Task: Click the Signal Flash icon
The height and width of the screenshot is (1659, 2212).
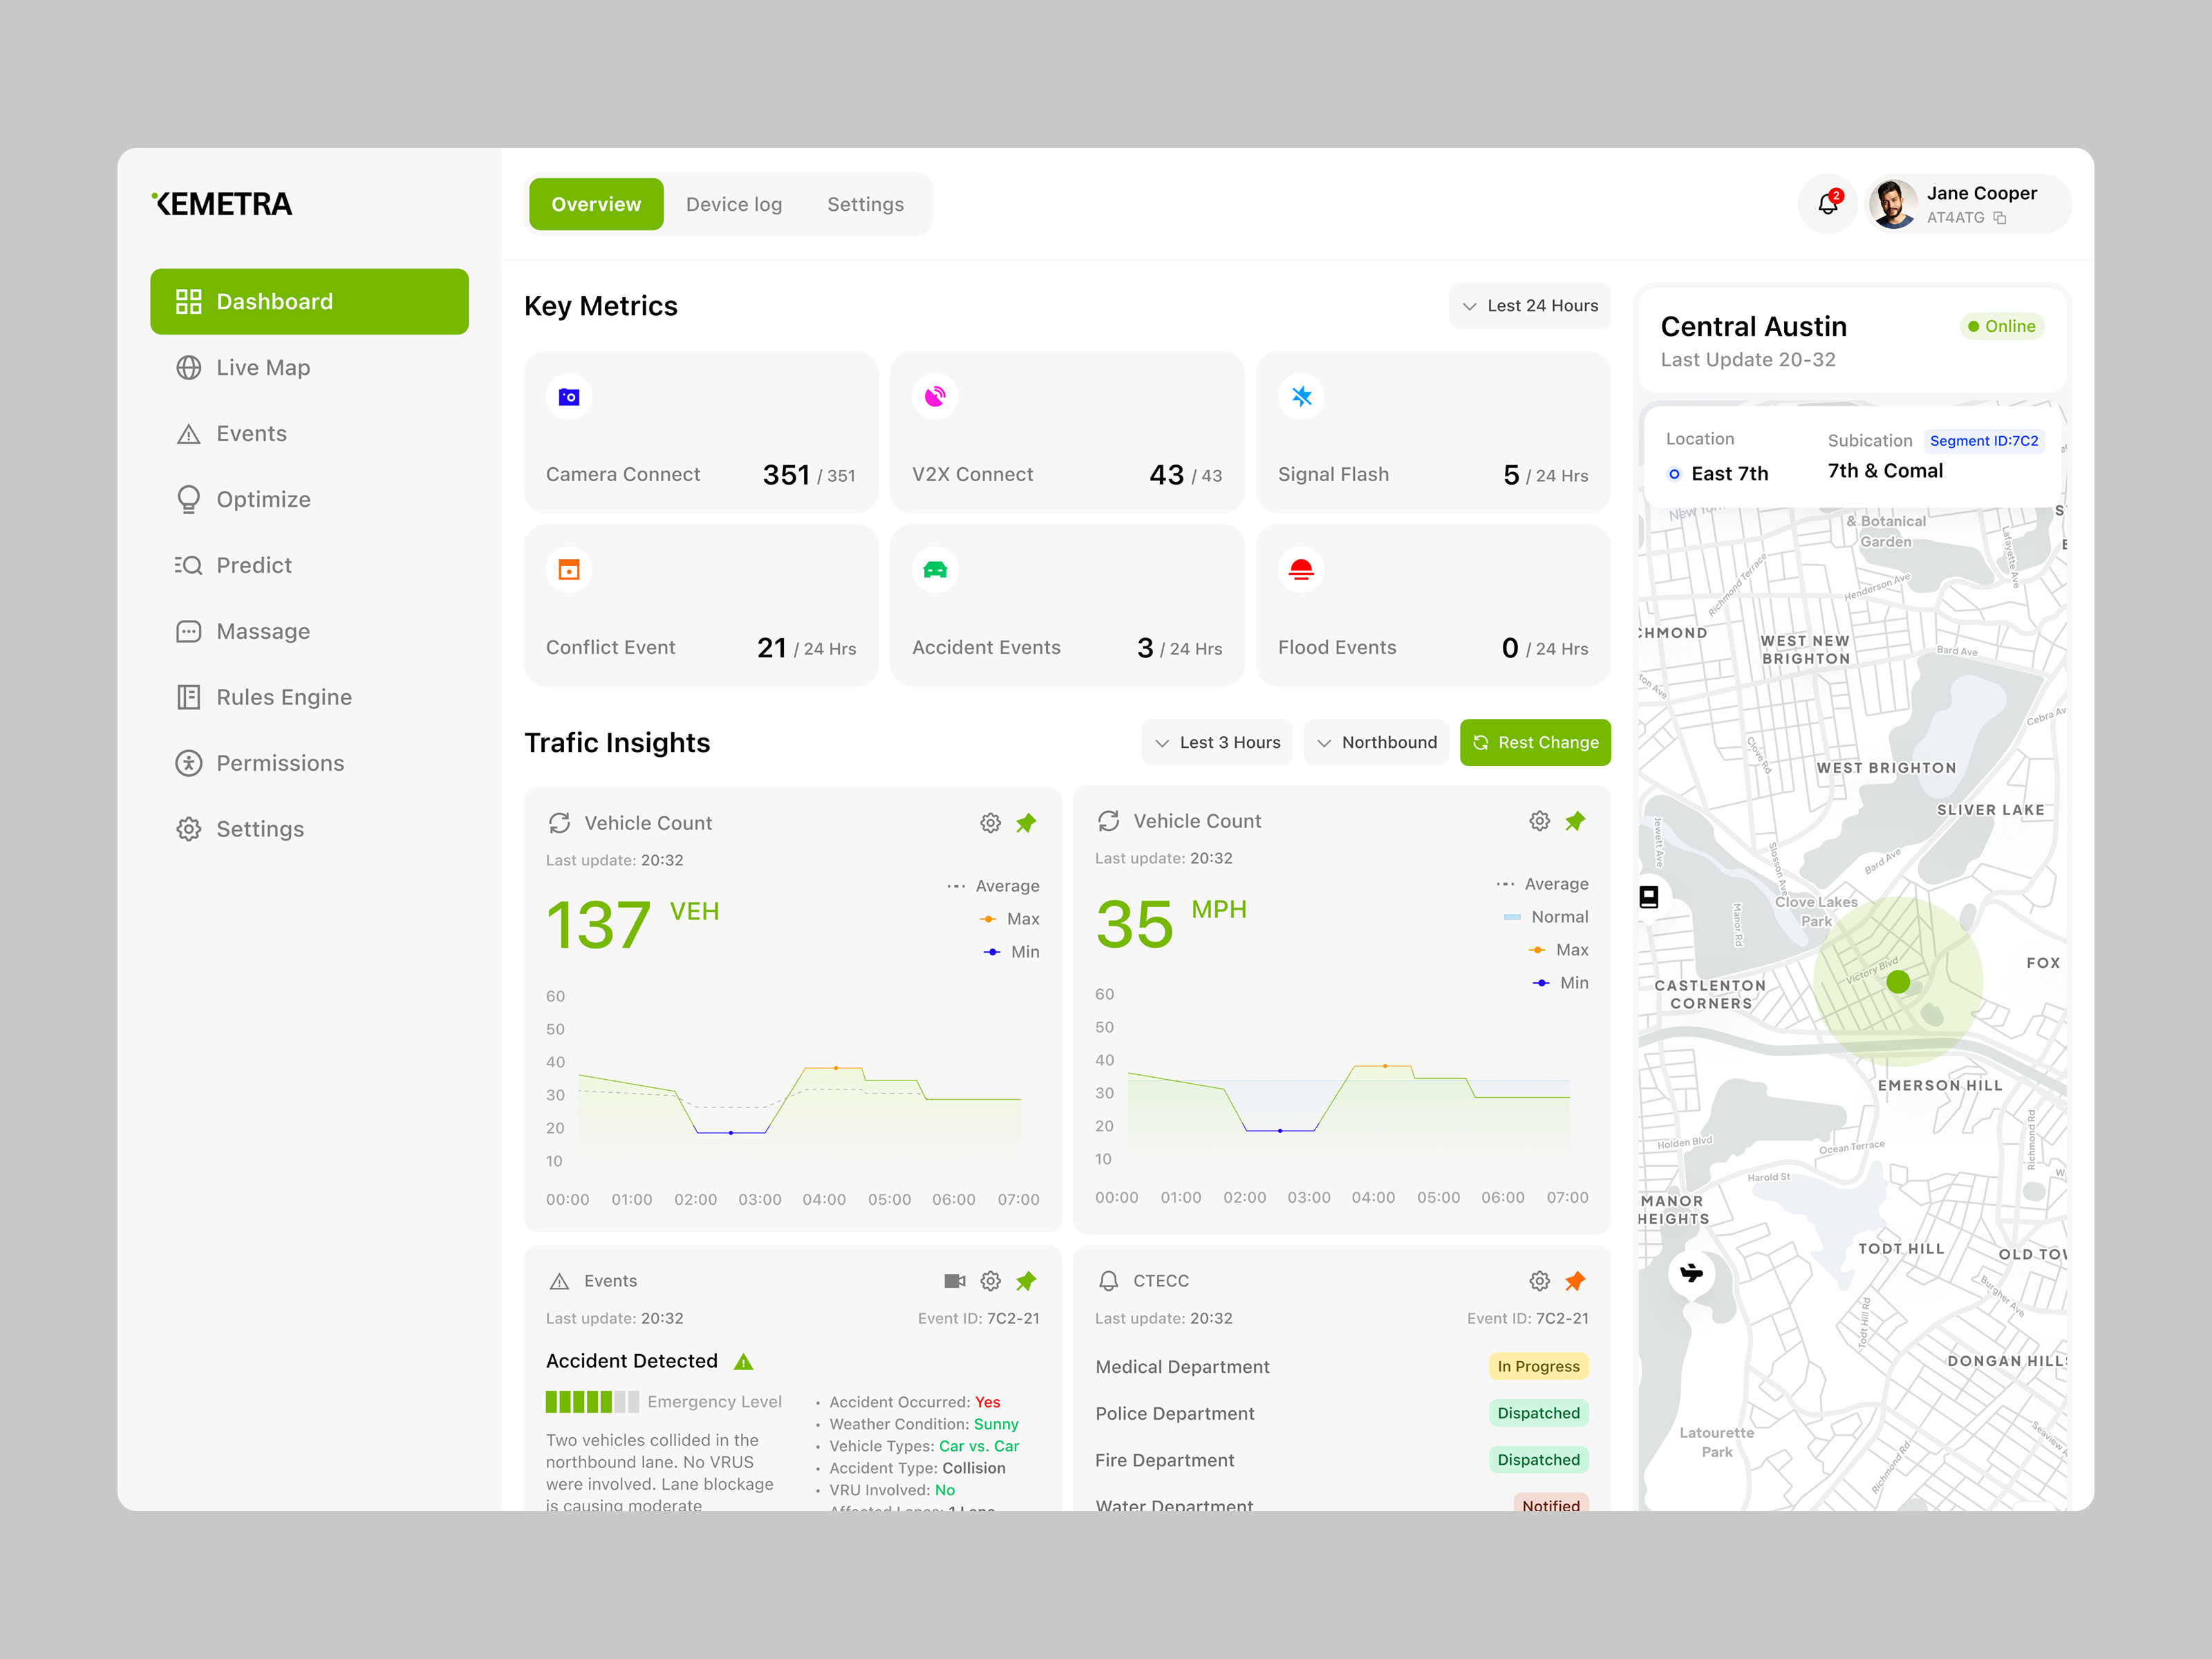Action: (x=1301, y=397)
